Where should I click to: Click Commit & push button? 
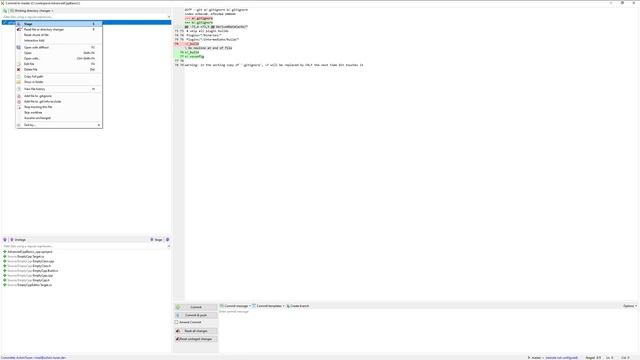pos(196,315)
